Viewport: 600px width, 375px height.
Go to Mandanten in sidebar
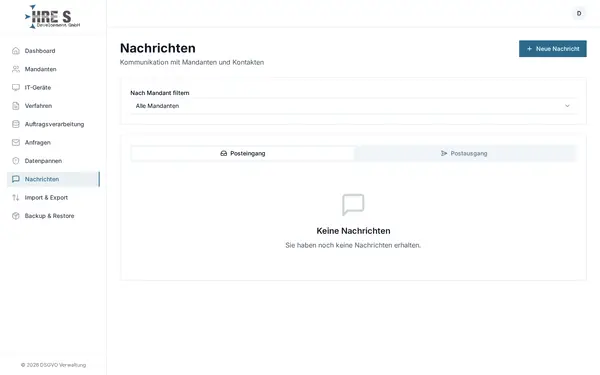pos(53,69)
